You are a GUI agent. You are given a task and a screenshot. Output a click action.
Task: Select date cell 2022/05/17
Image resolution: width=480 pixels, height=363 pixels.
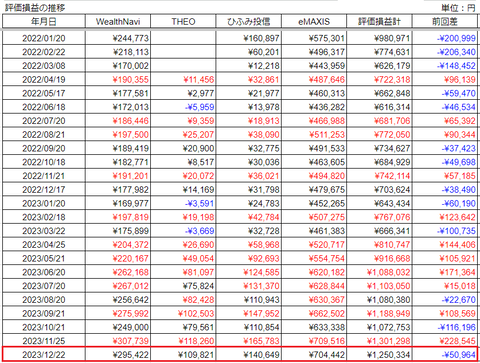click(x=44, y=93)
